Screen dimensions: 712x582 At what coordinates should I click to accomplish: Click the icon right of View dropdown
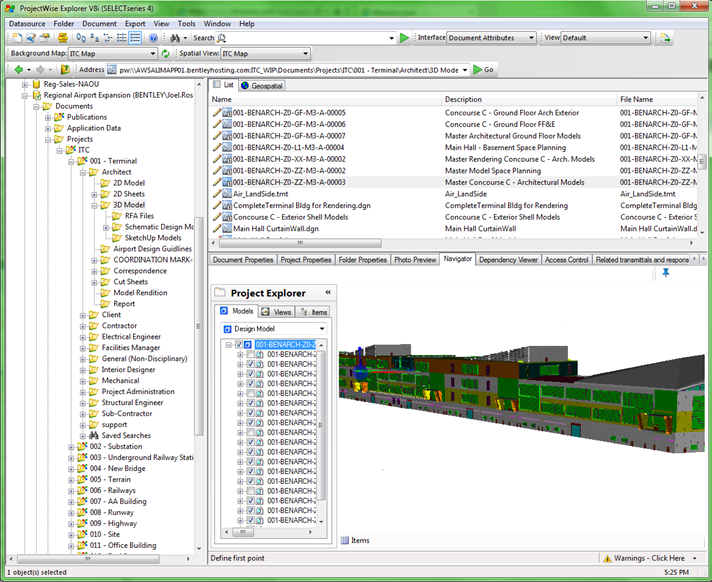pos(665,38)
